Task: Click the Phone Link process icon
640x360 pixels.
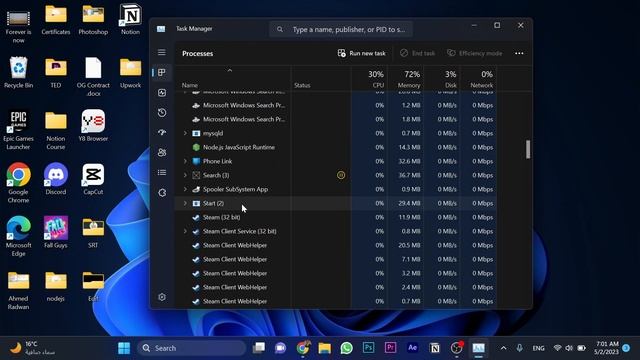Action: [196, 161]
